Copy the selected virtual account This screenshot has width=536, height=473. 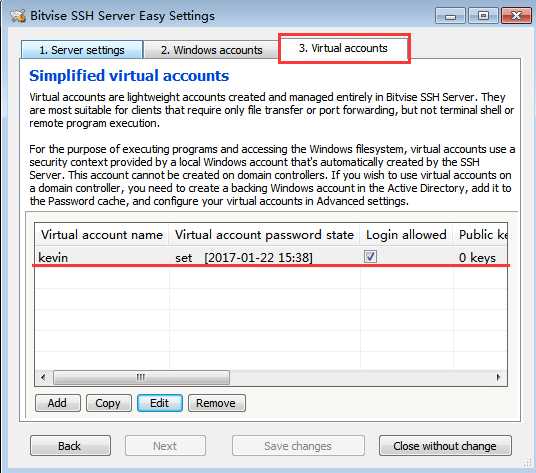tap(108, 403)
